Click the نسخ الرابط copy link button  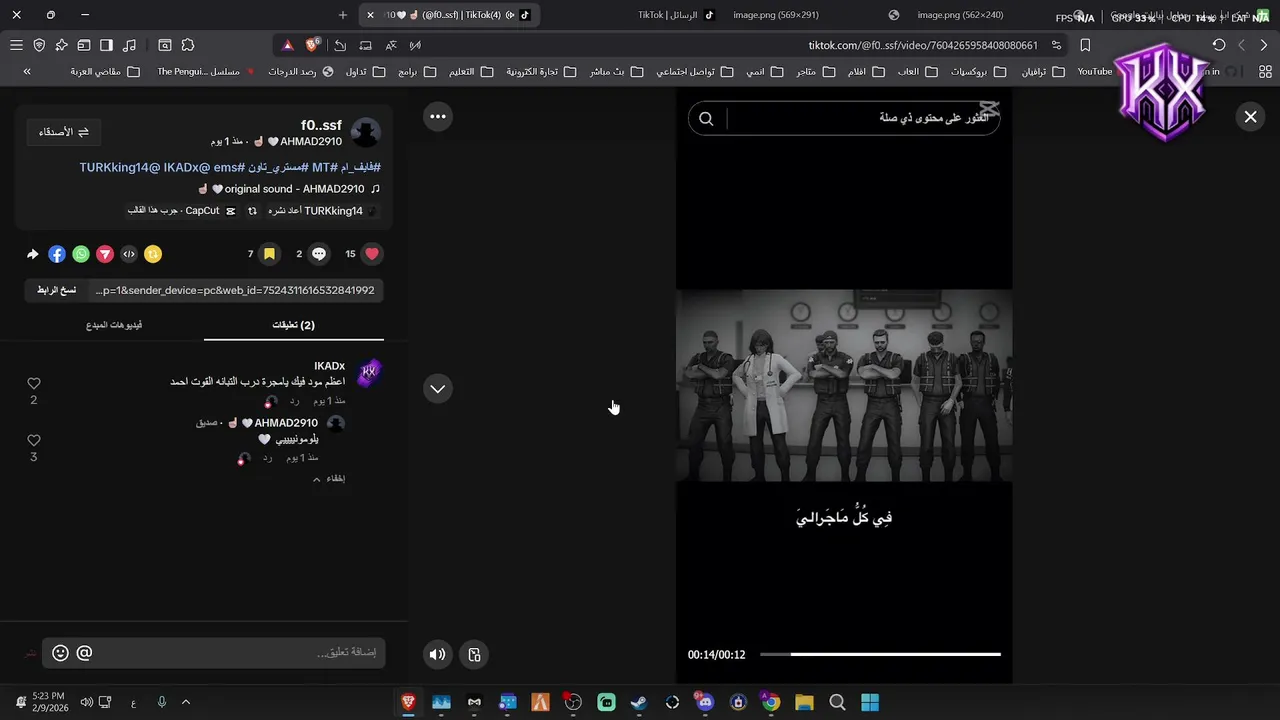tap(57, 290)
